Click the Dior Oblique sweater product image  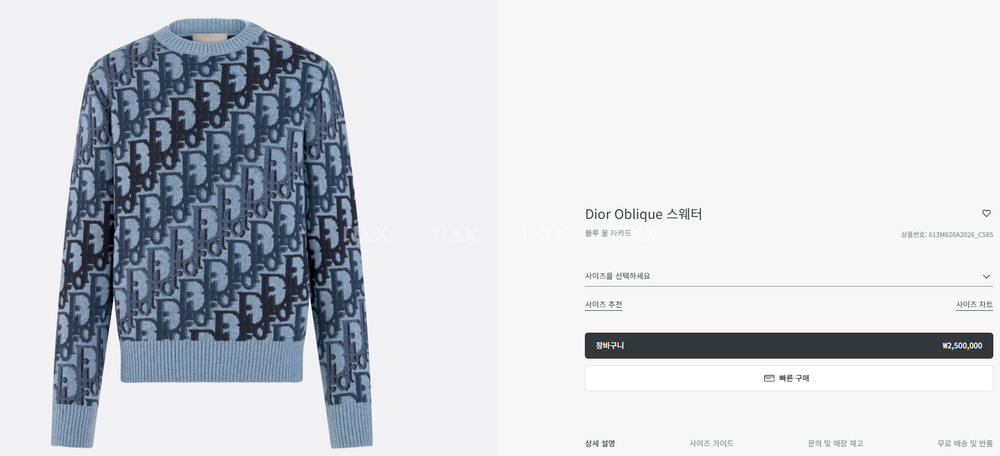pyautogui.click(x=212, y=233)
